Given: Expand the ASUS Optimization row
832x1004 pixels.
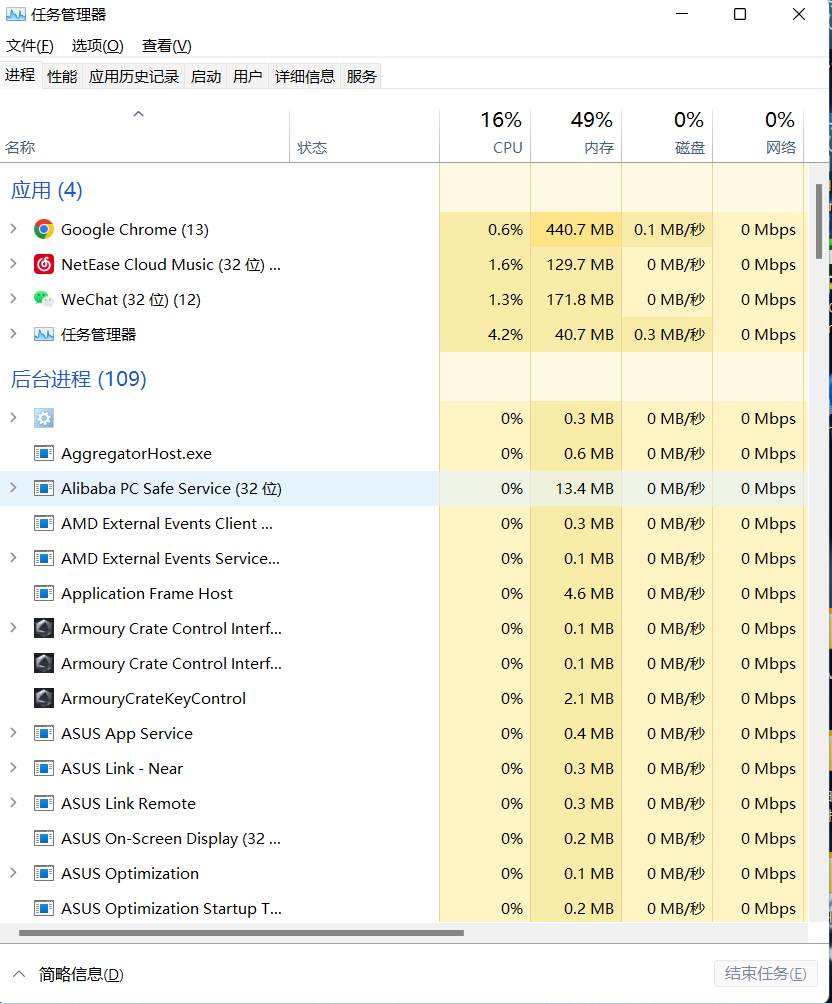Looking at the screenshot, I should click(13, 872).
